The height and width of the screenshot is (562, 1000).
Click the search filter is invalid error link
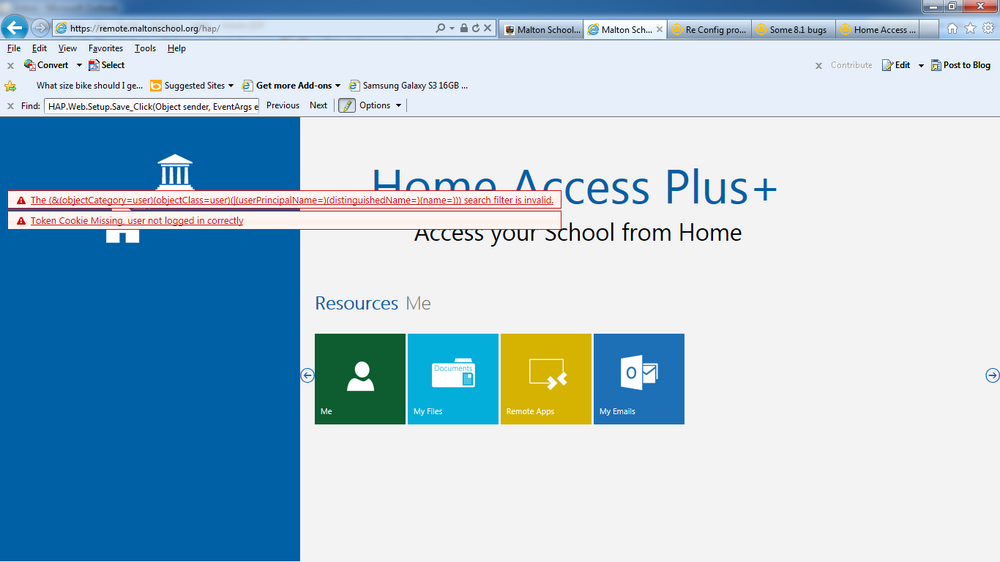[292, 200]
